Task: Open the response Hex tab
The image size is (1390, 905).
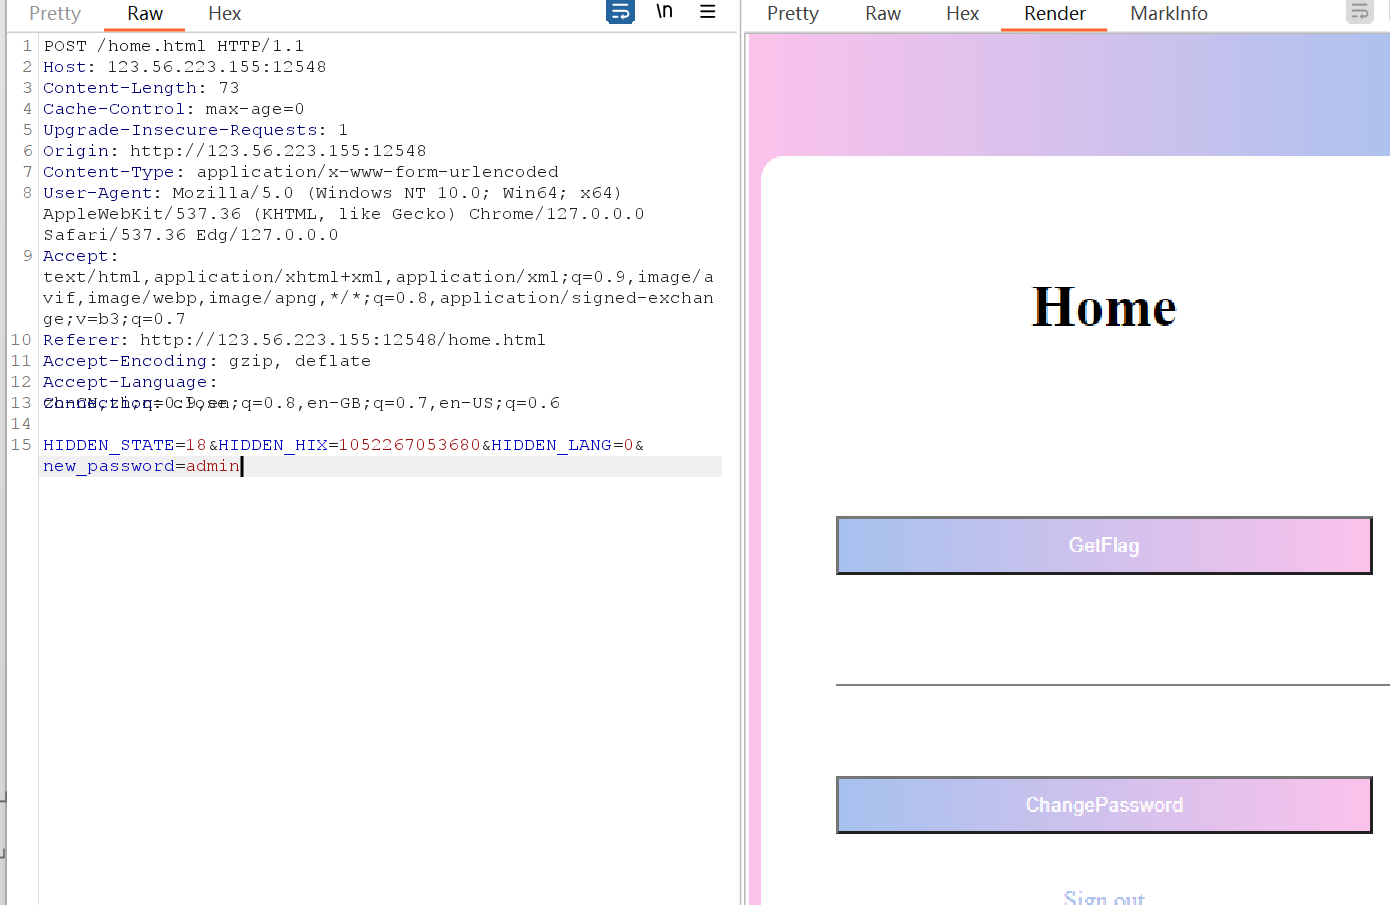Action: click(962, 14)
